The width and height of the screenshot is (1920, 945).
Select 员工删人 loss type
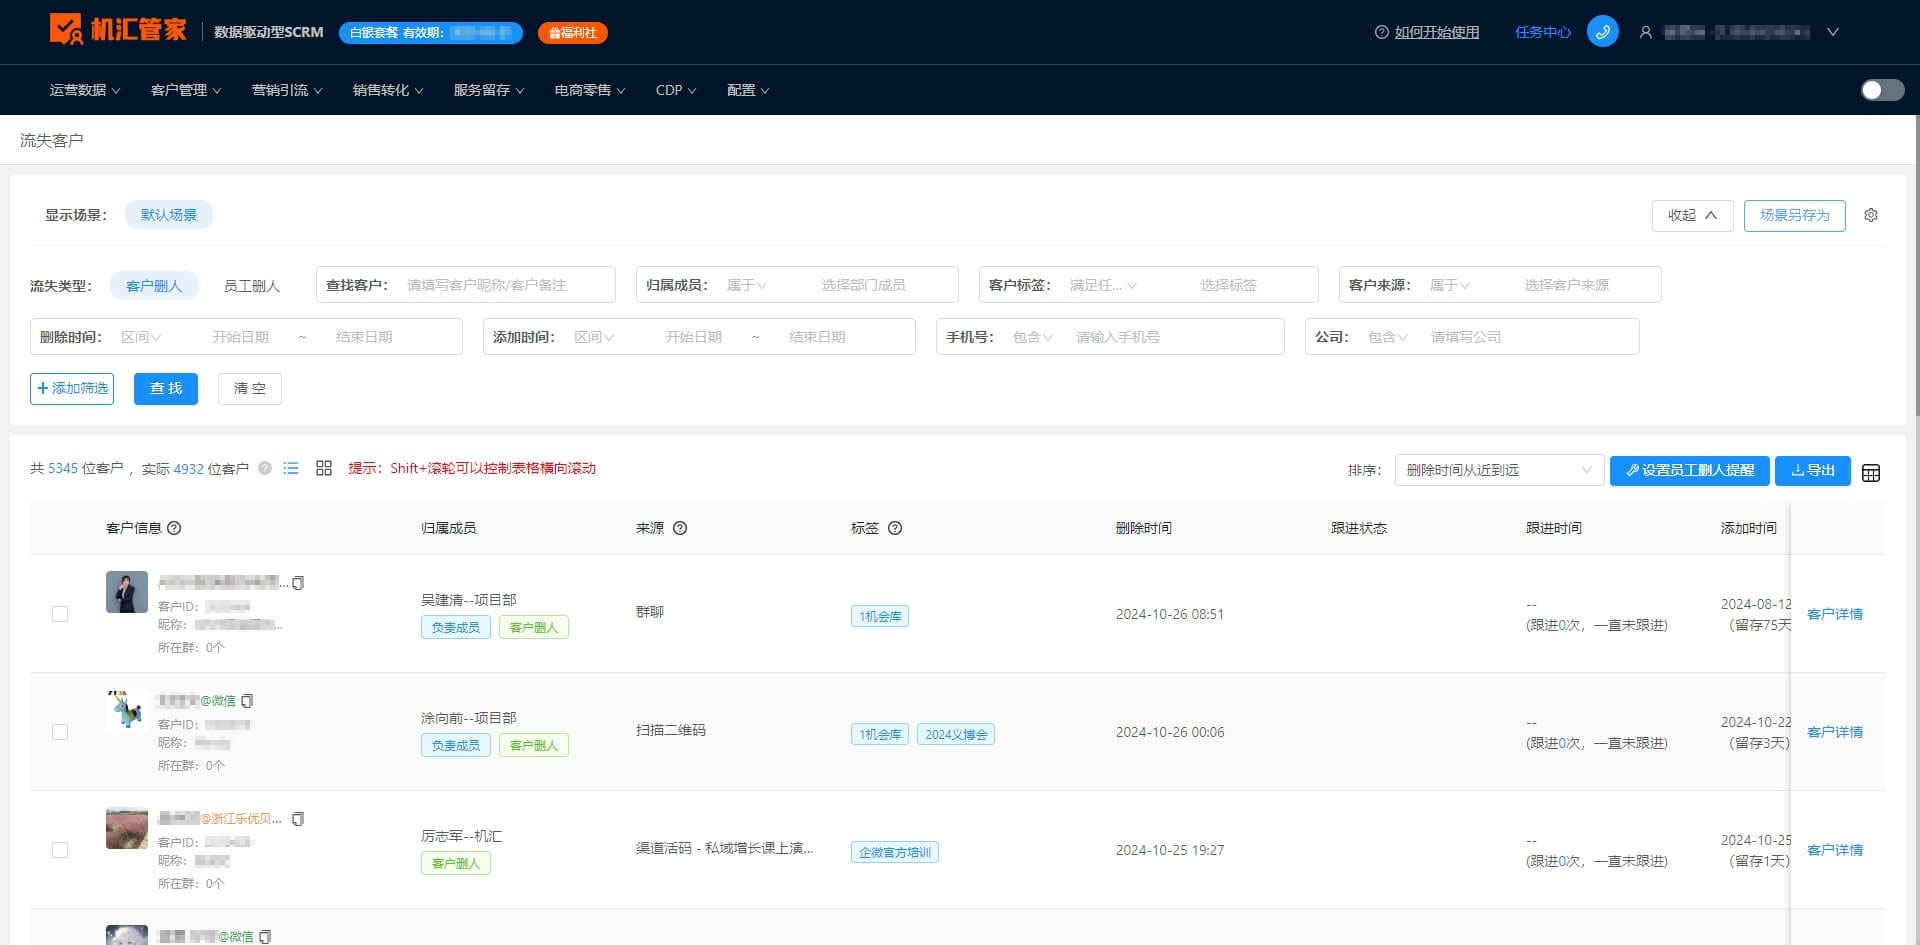[251, 286]
